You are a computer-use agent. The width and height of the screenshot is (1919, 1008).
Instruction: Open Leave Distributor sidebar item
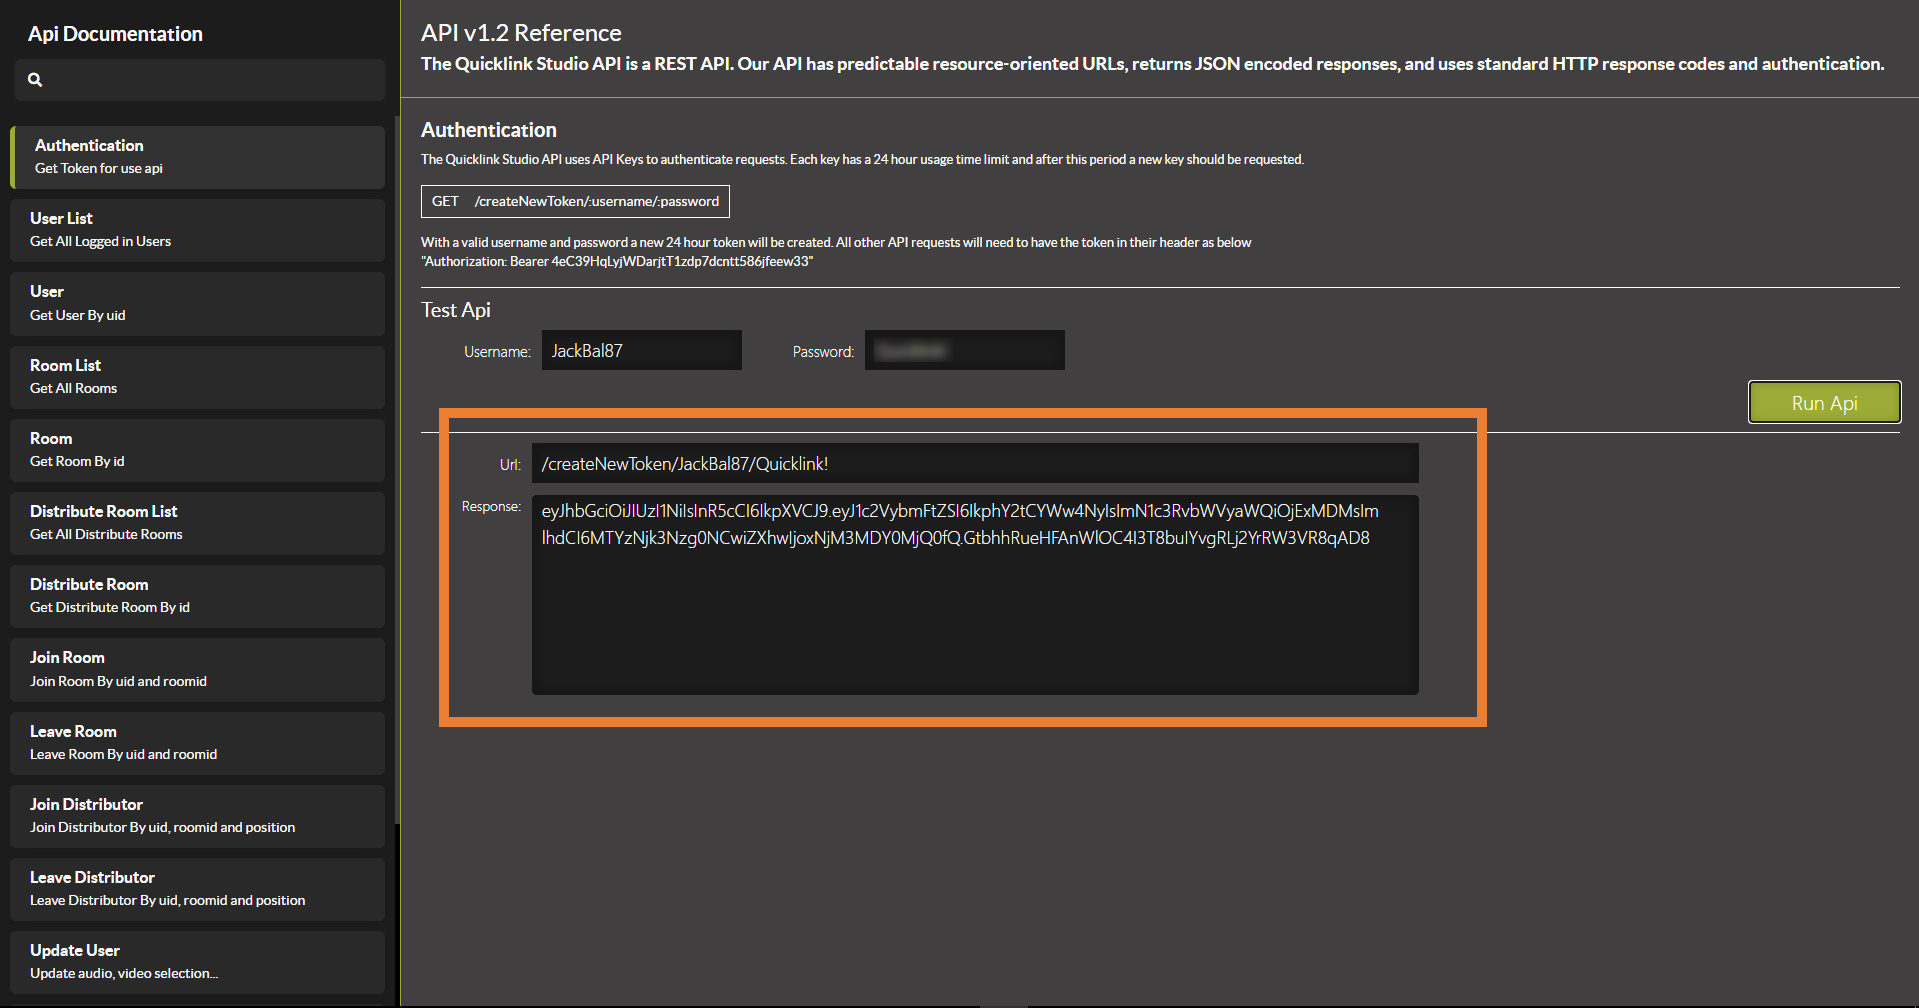[x=198, y=889]
